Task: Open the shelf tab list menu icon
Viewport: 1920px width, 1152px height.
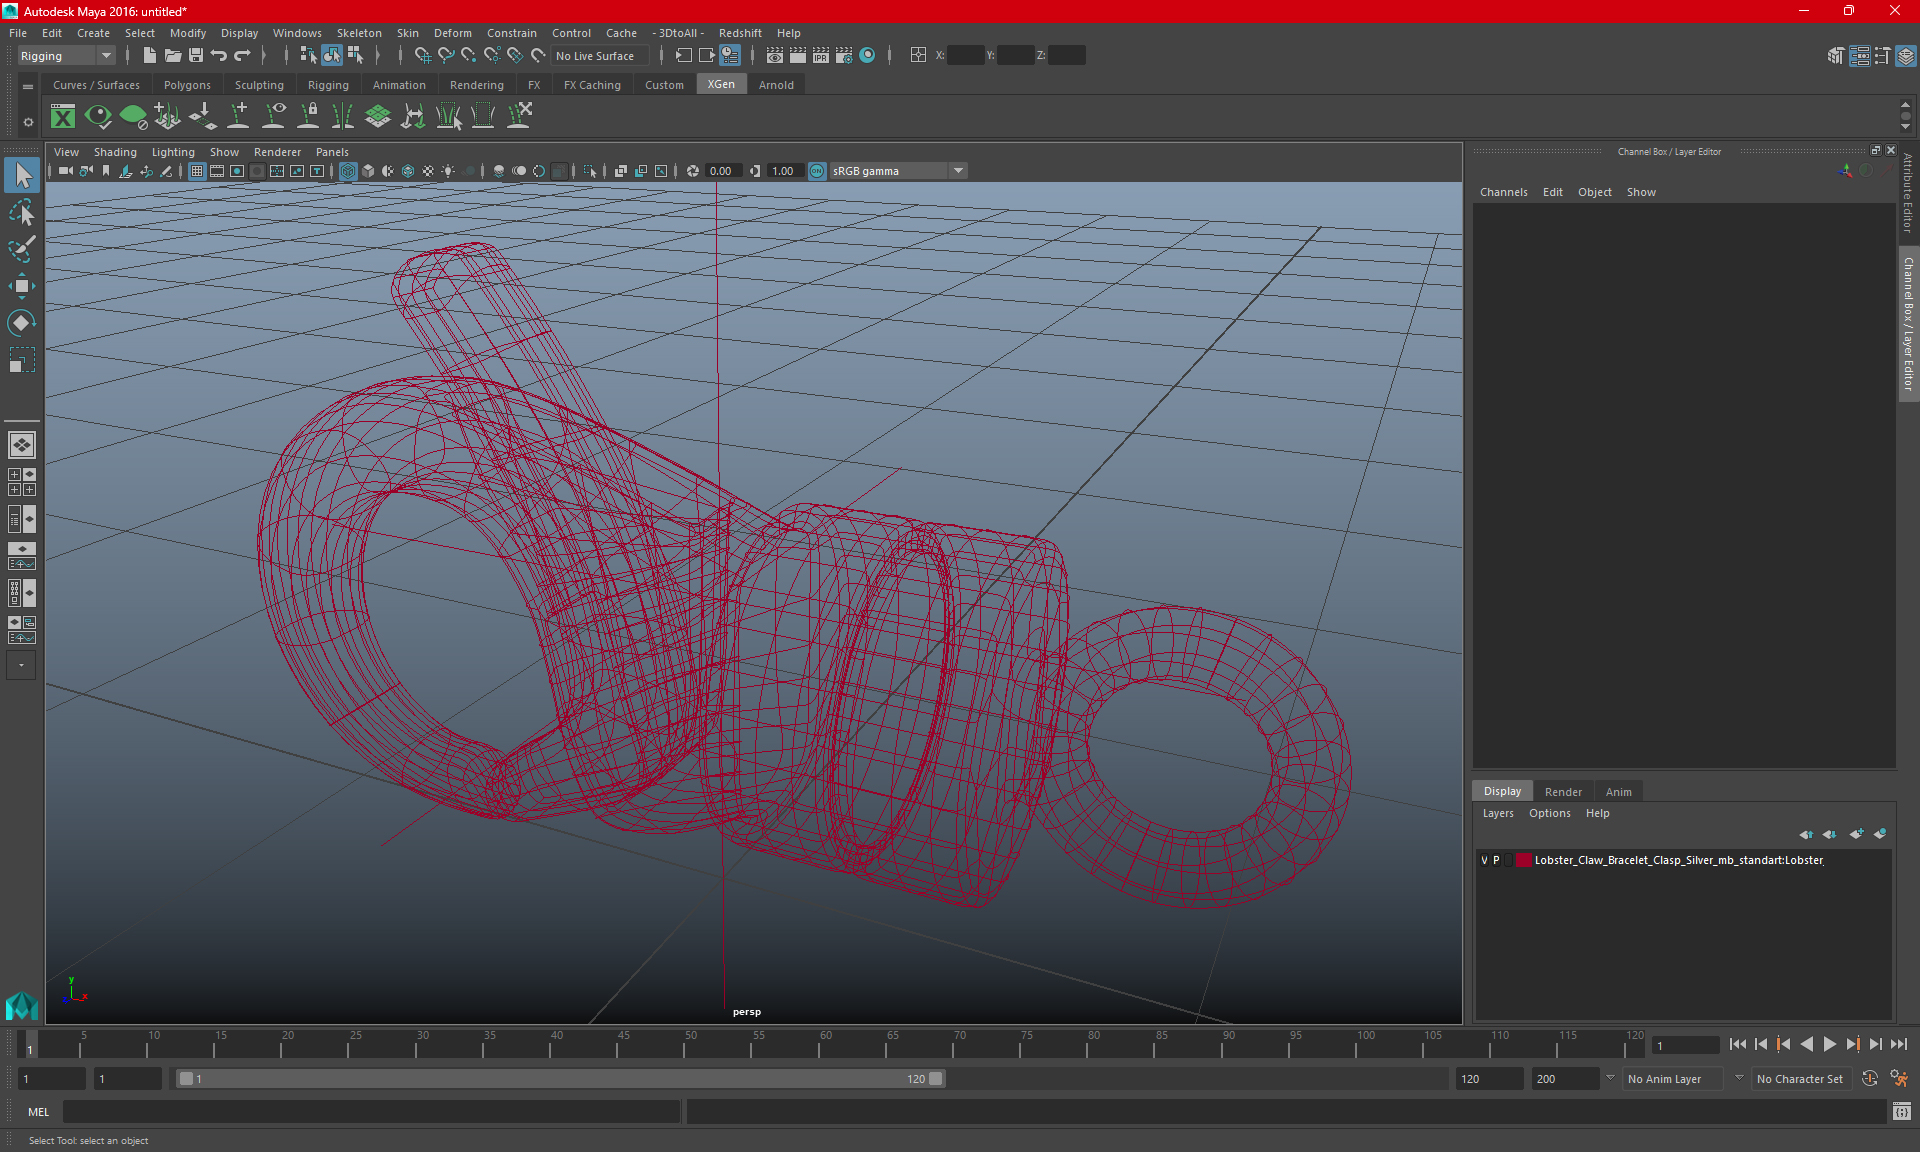Action: 28,87
